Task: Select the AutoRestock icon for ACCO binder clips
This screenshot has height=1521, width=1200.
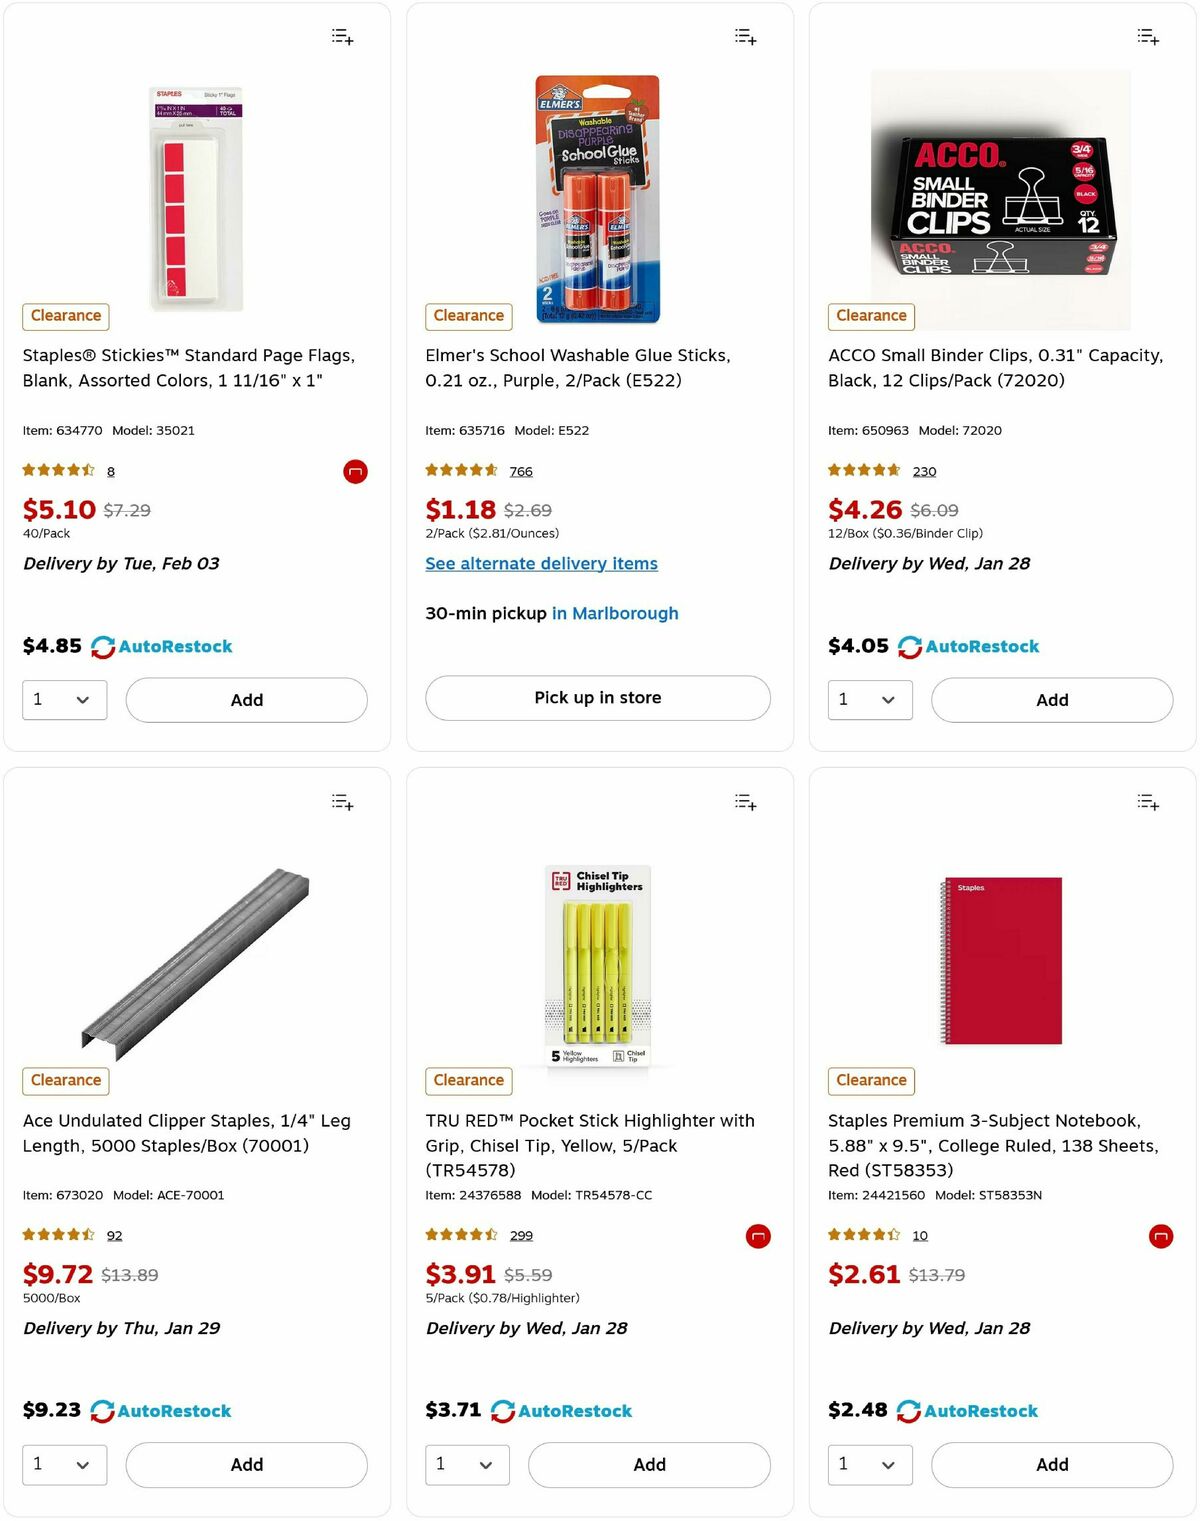Action: tap(908, 646)
